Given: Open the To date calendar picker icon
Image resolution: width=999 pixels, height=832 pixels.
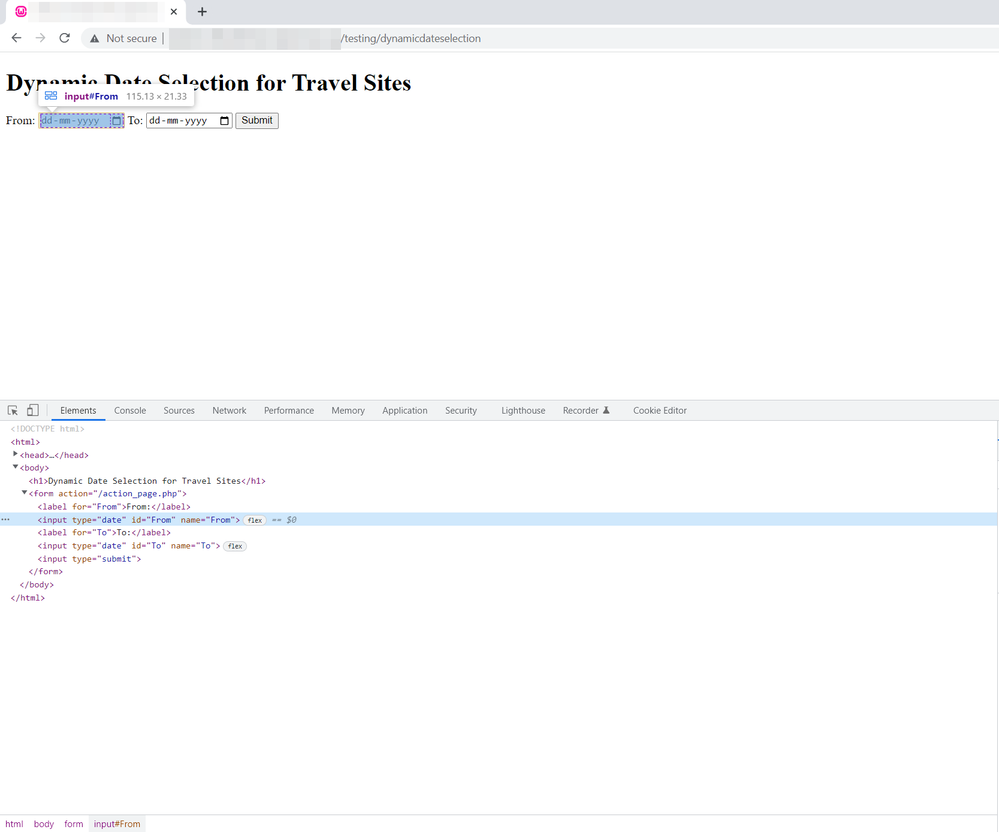Looking at the screenshot, I should [224, 121].
